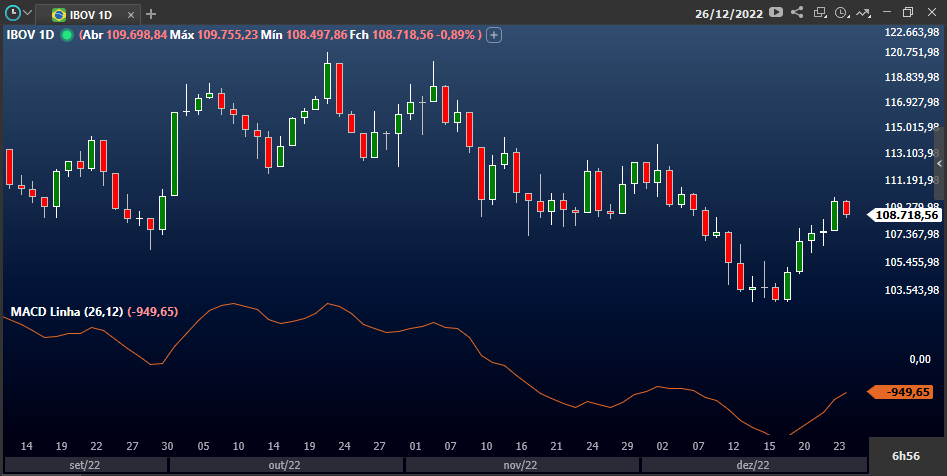This screenshot has width=947, height=476.
Task: Toggle the green status dot next to IBOV 1D
Action: point(67,35)
